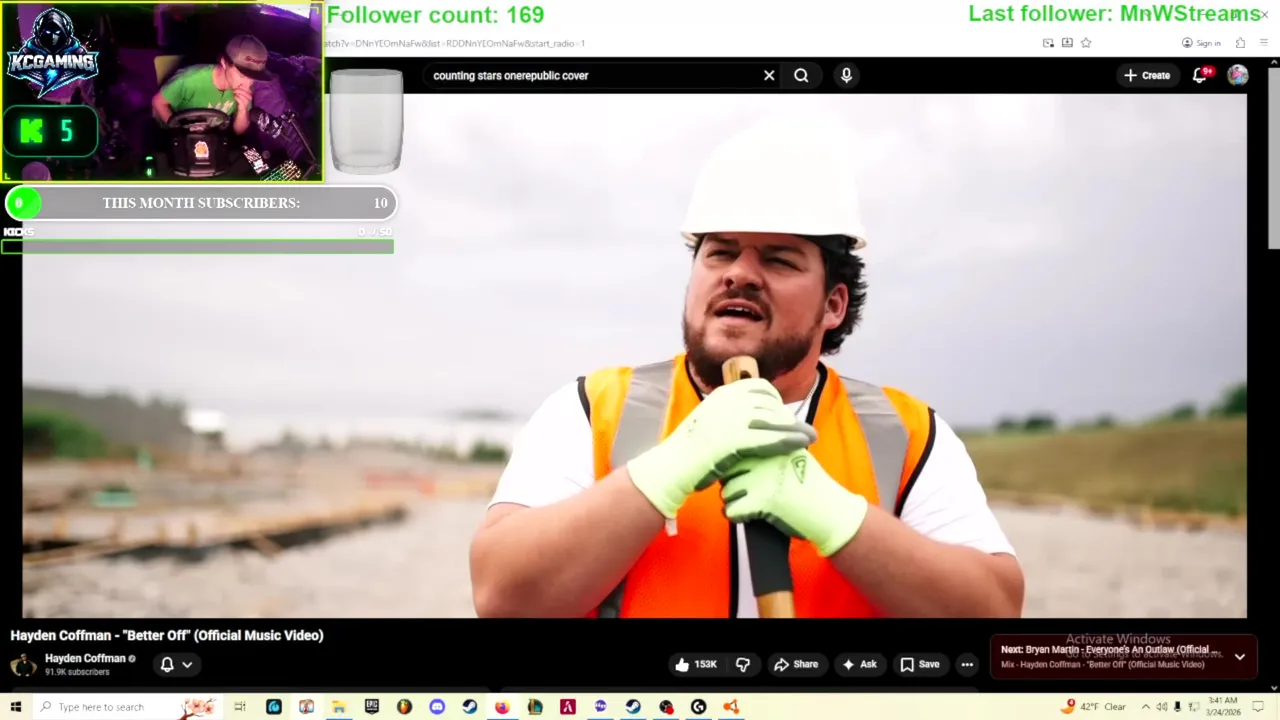Like the video with 153K likes
This screenshot has height=720, width=1280.
pos(696,664)
